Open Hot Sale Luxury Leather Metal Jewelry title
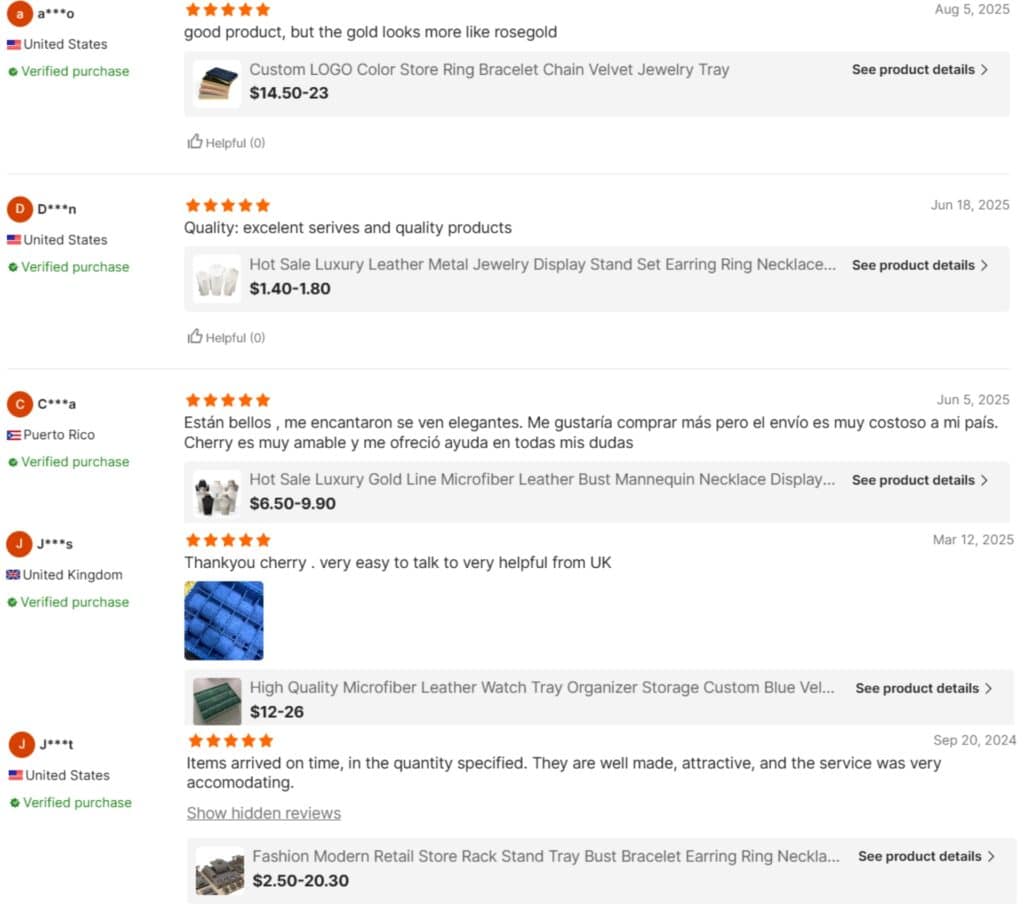Viewport: 1024px width, 907px height. [542, 265]
